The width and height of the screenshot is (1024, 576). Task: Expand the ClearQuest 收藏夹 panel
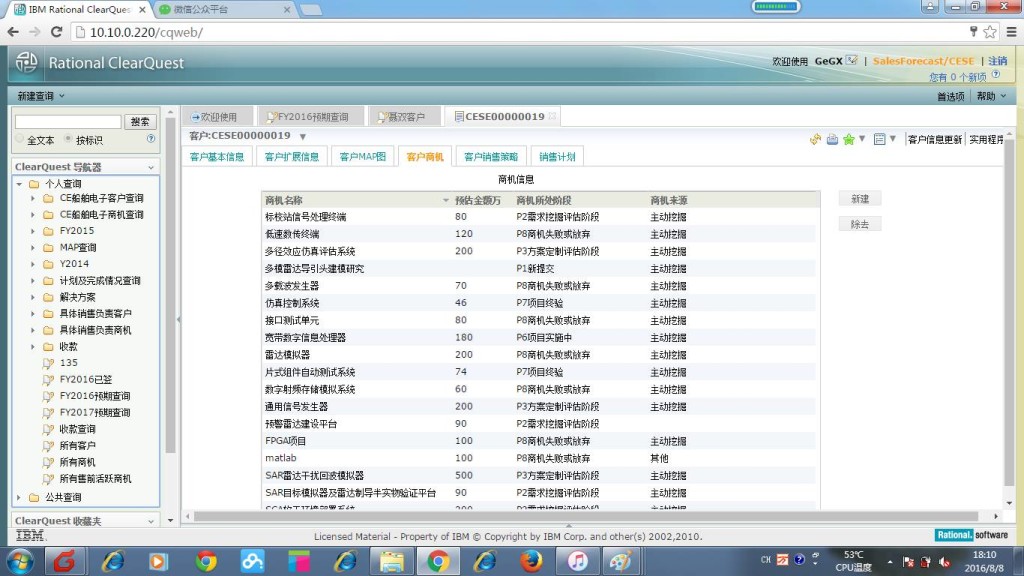(151, 521)
